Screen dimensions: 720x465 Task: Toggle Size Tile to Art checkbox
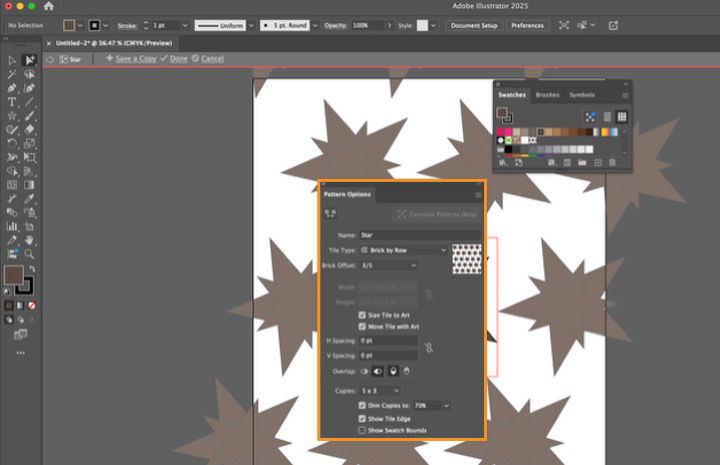(362, 315)
